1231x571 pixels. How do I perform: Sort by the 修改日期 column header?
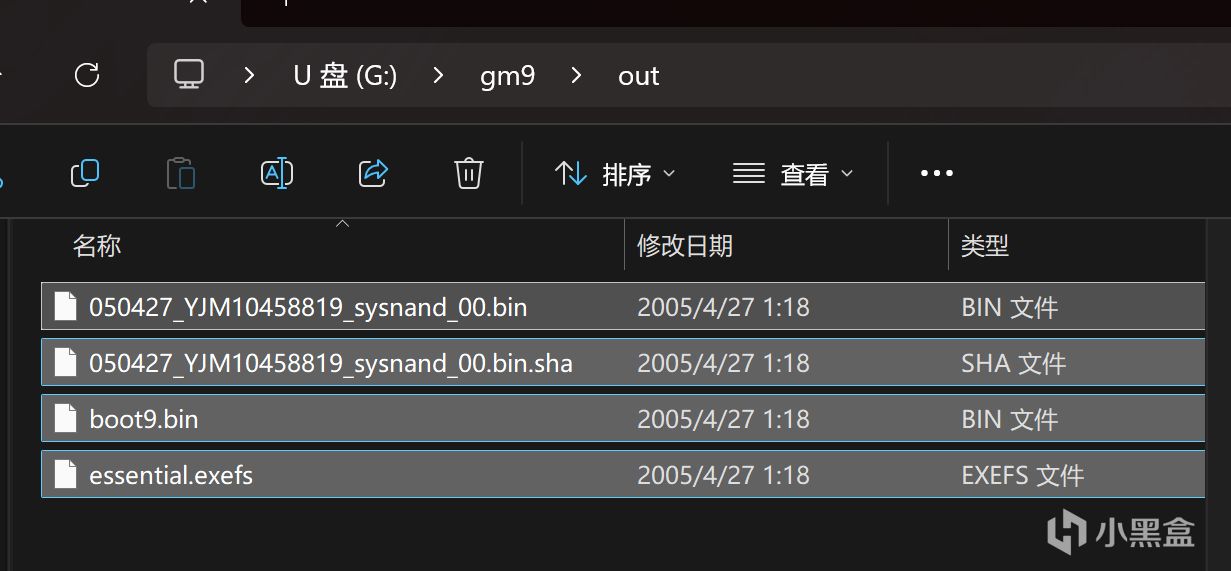pyautogui.click(x=685, y=246)
